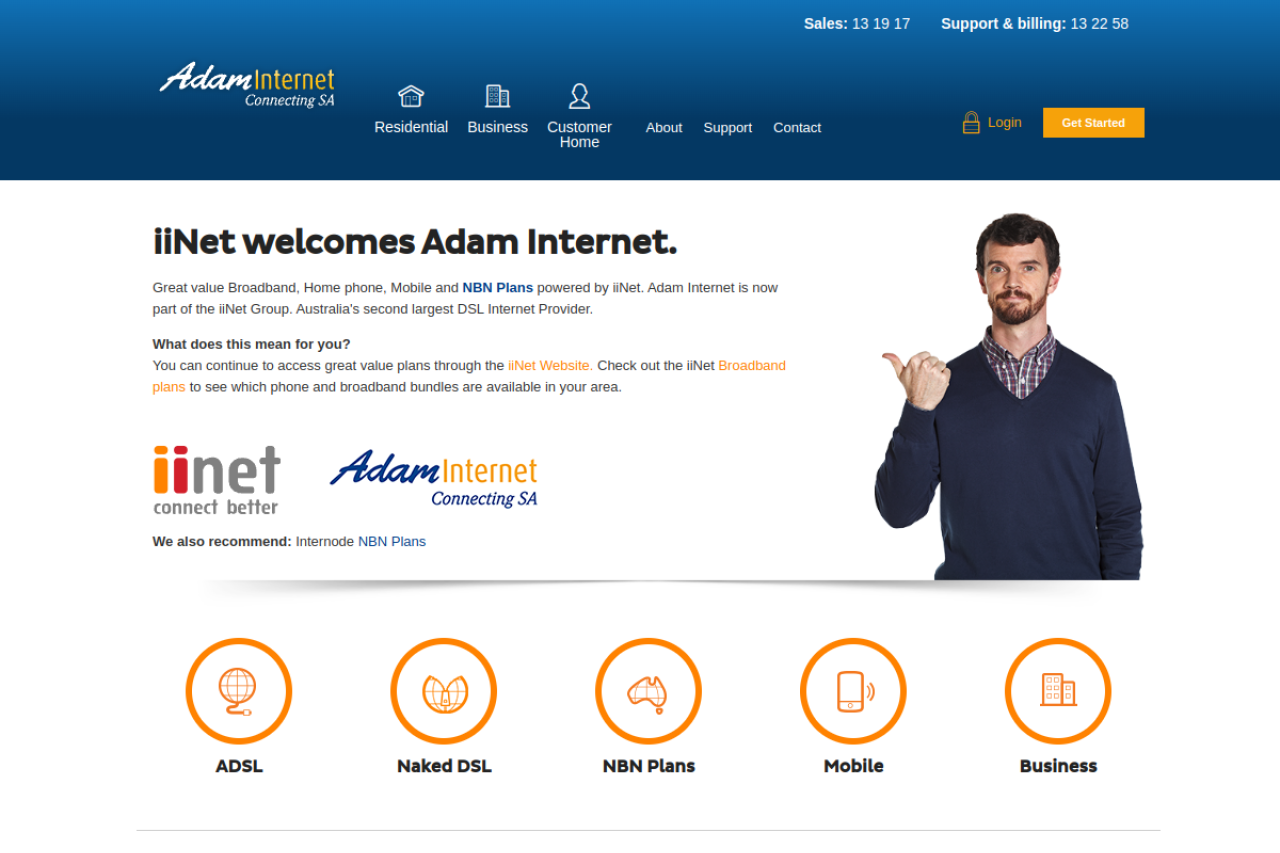Open the ADSL globe circle icon
Screen dimensions: 1280x853
239,691
